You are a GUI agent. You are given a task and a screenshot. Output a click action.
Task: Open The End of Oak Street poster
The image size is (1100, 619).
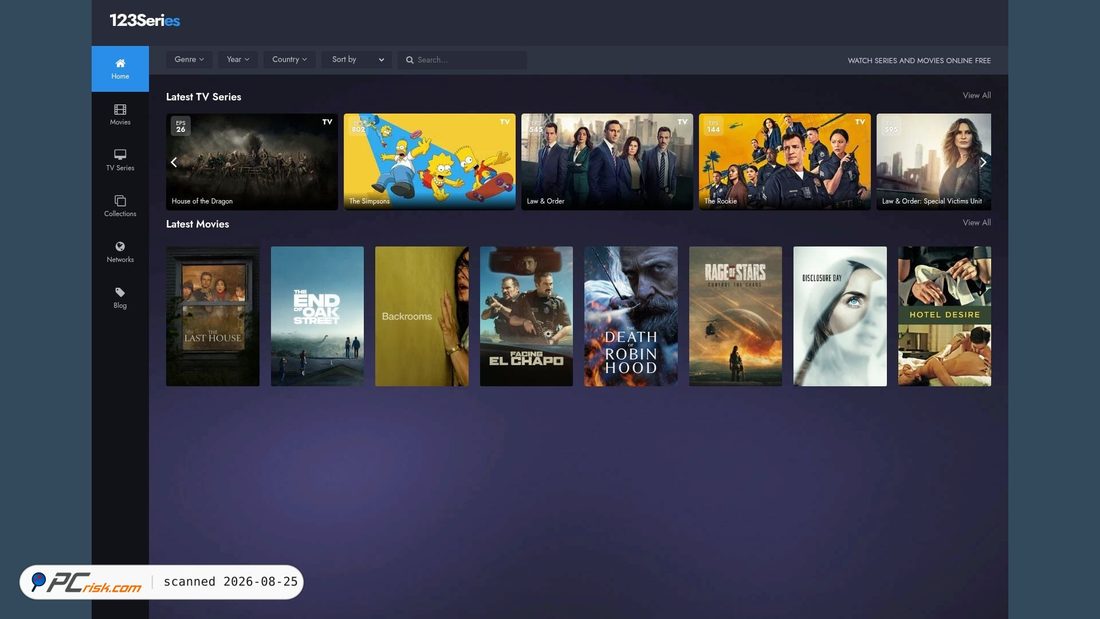pos(317,316)
